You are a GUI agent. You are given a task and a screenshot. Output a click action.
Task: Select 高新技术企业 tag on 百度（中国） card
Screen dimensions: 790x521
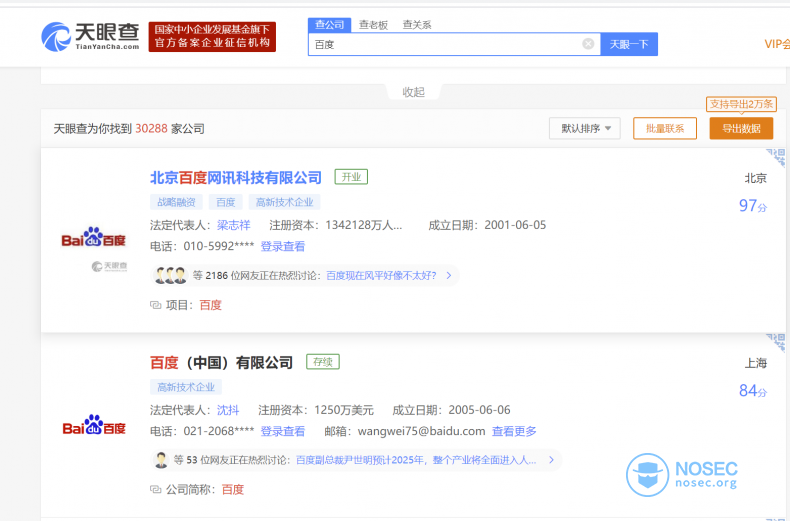click(x=186, y=387)
